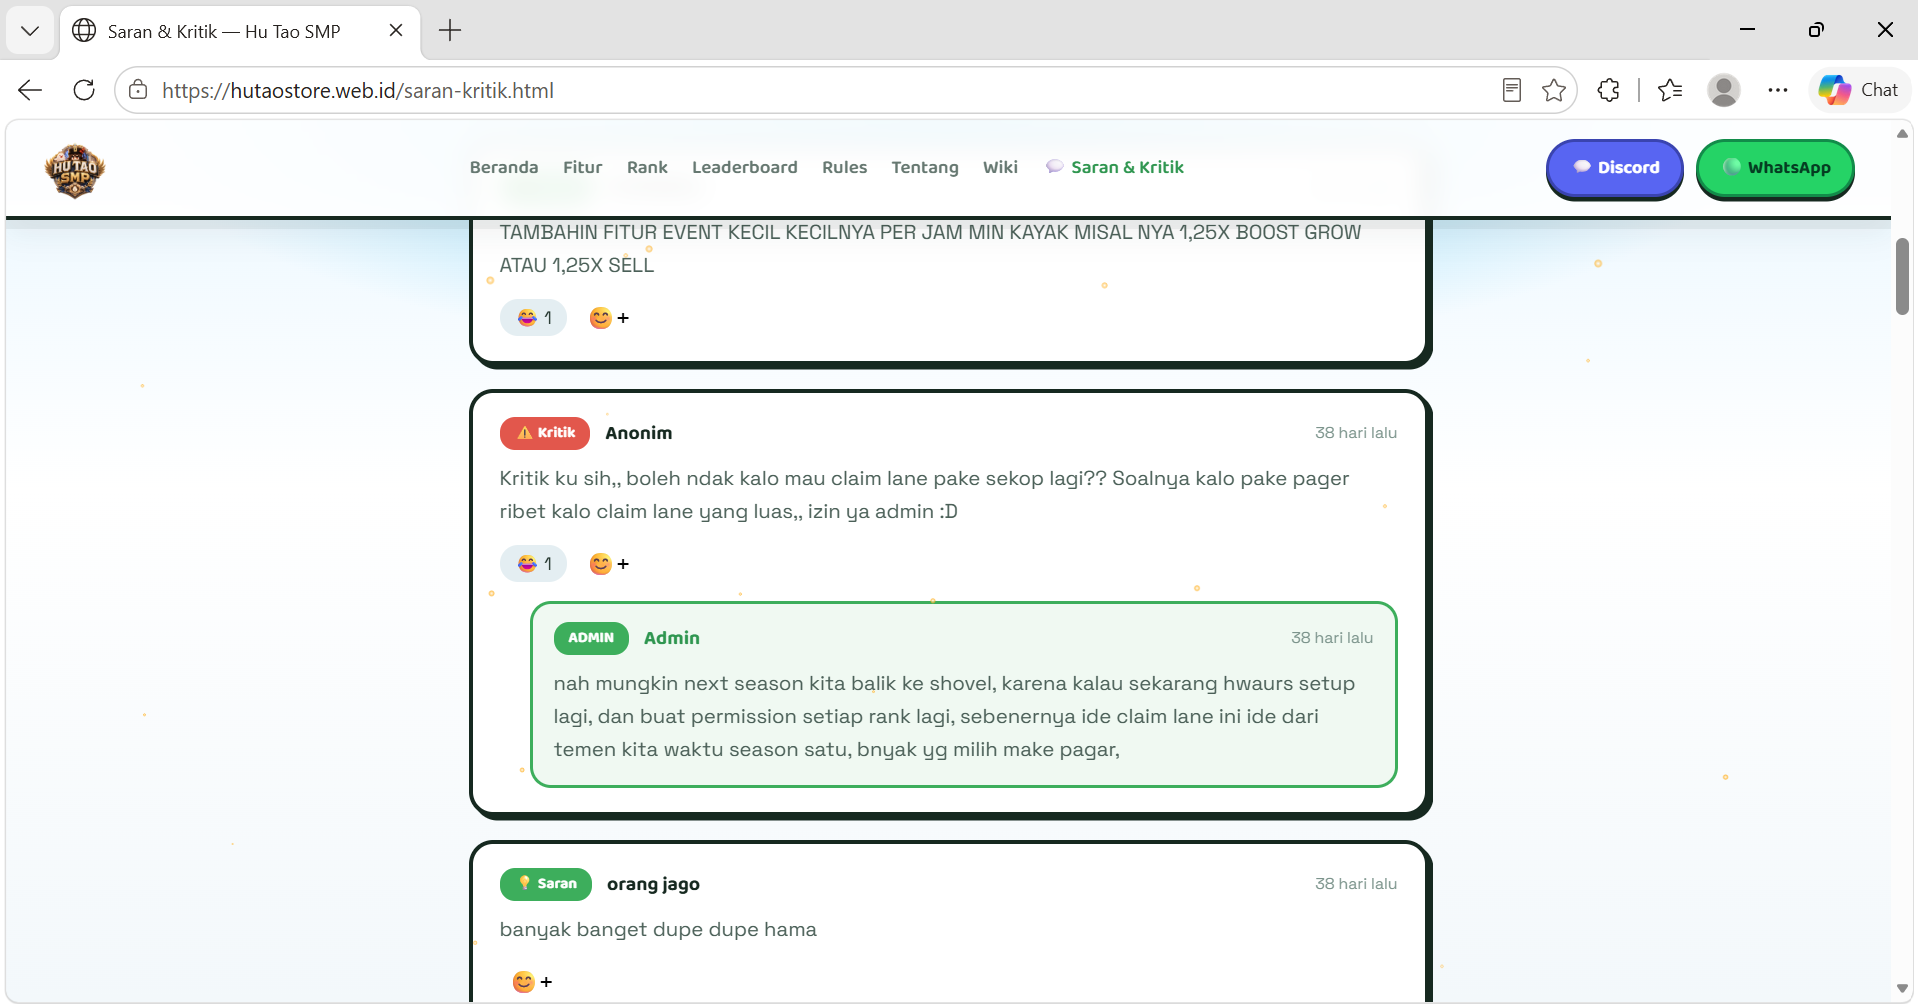This screenshot has width=1918, height=1006.
Task: Close the Saran & Kritik tab
Action: pos(396,31)
